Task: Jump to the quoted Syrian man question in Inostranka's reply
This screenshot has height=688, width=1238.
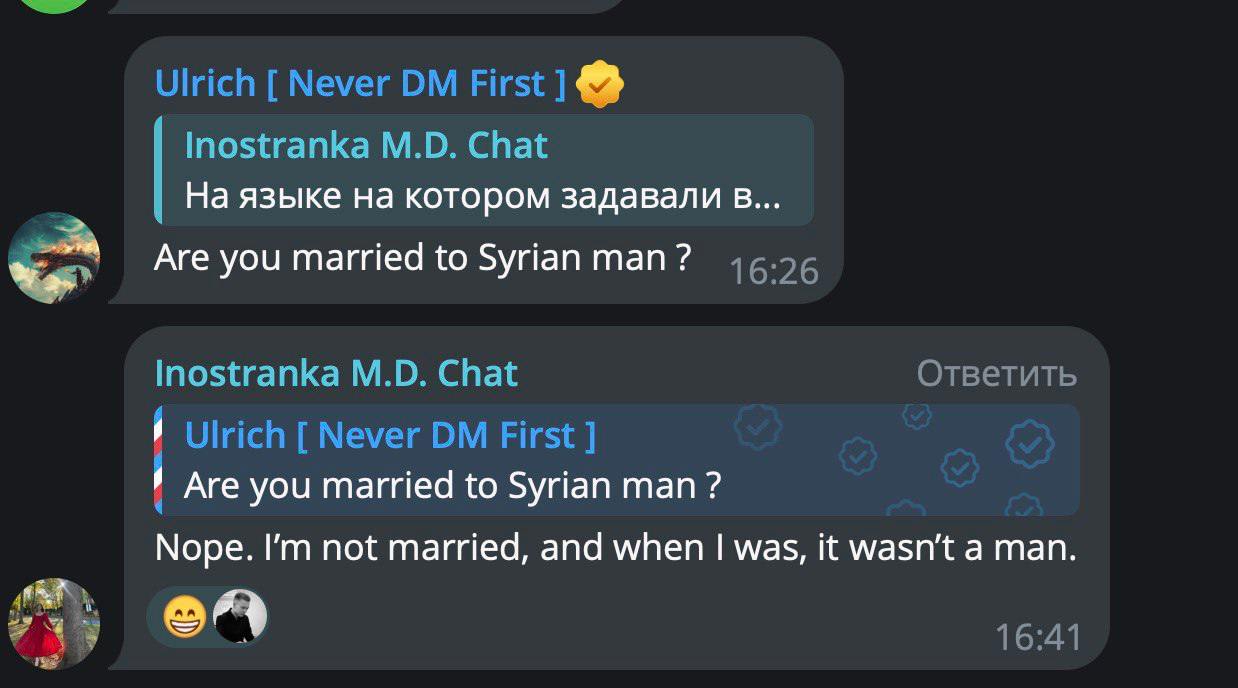Action: pyautogui.click(x=452, y=486)
